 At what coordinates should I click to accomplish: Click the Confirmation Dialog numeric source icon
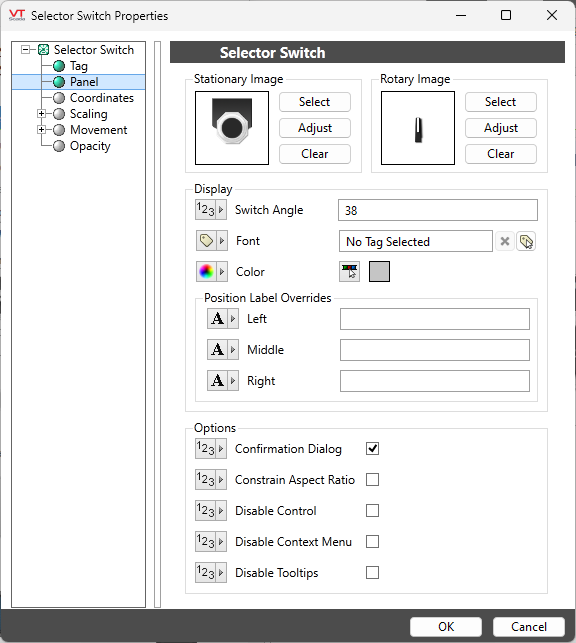(211, 449)
